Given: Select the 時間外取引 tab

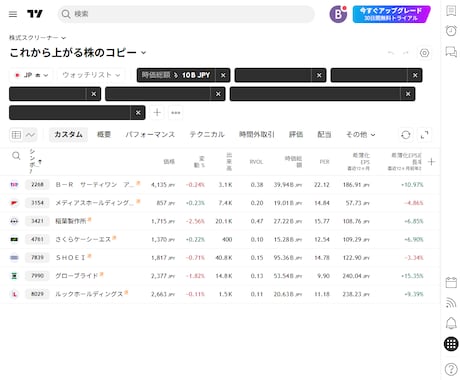Looking at the screenshot, I should click(256, 134).
